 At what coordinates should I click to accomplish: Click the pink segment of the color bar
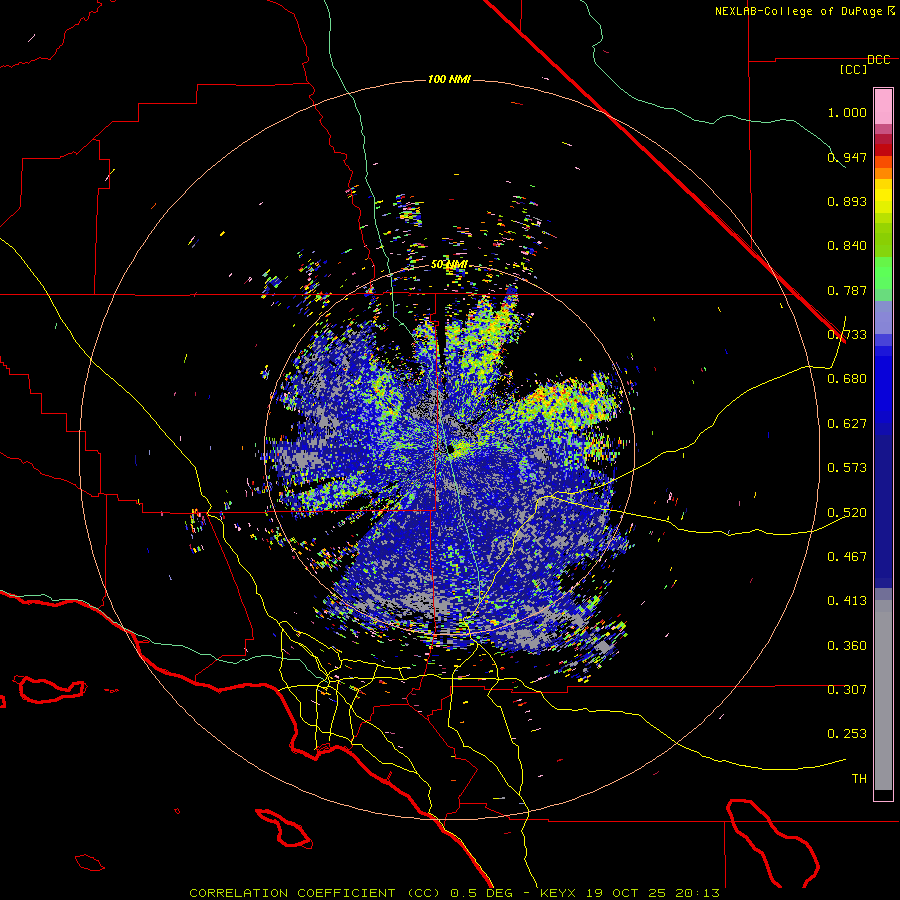click(x=883, y=107)
